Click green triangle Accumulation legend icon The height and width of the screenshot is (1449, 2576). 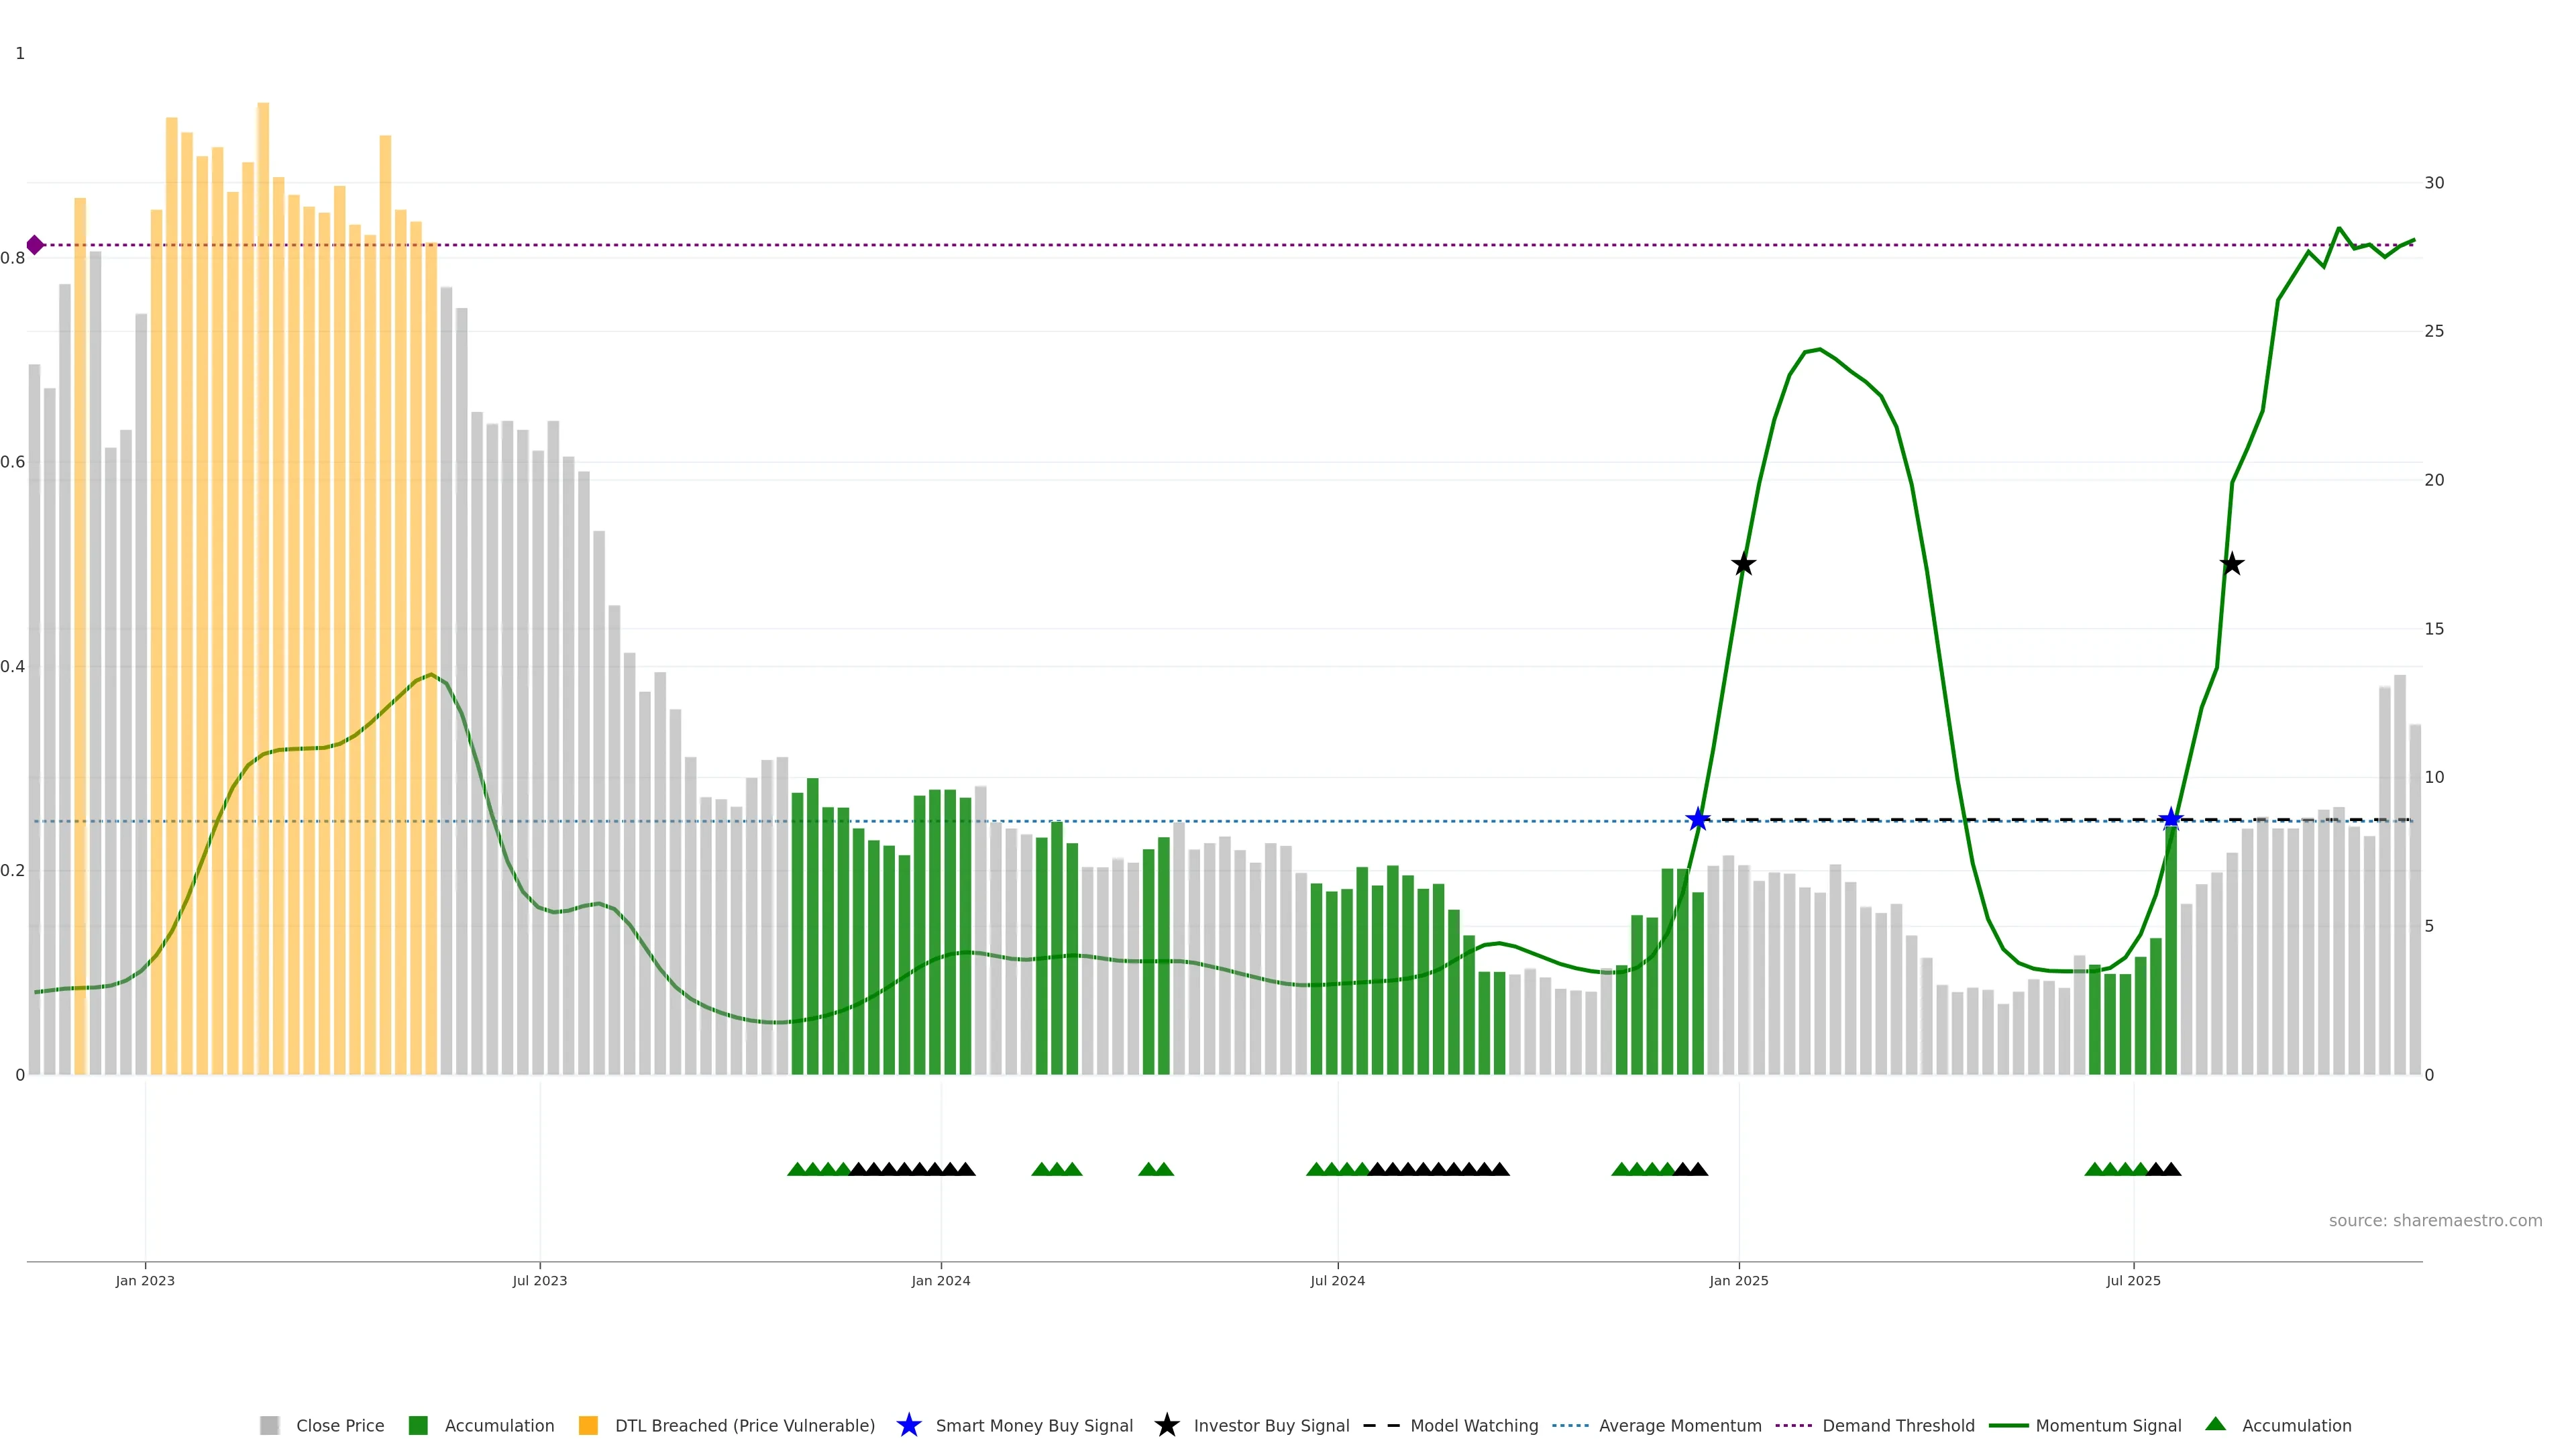point(2215,1424)
